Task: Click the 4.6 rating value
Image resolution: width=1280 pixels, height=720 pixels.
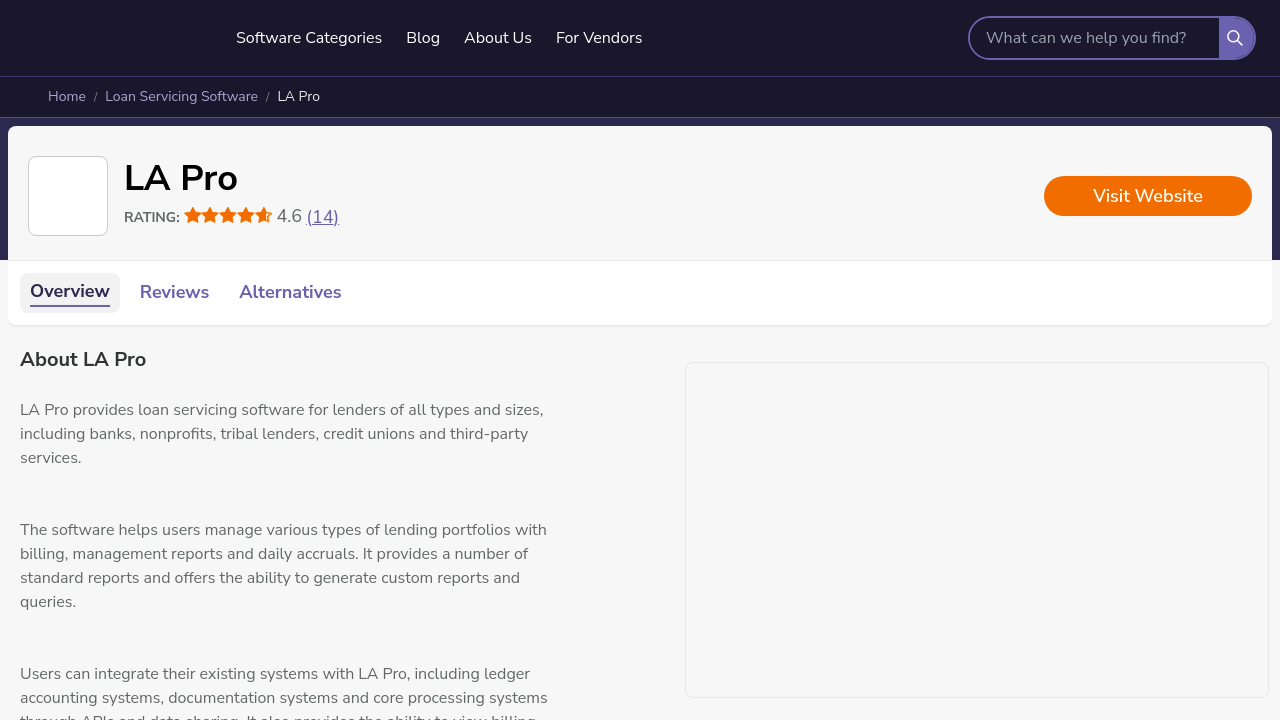Action: (289, 217)
